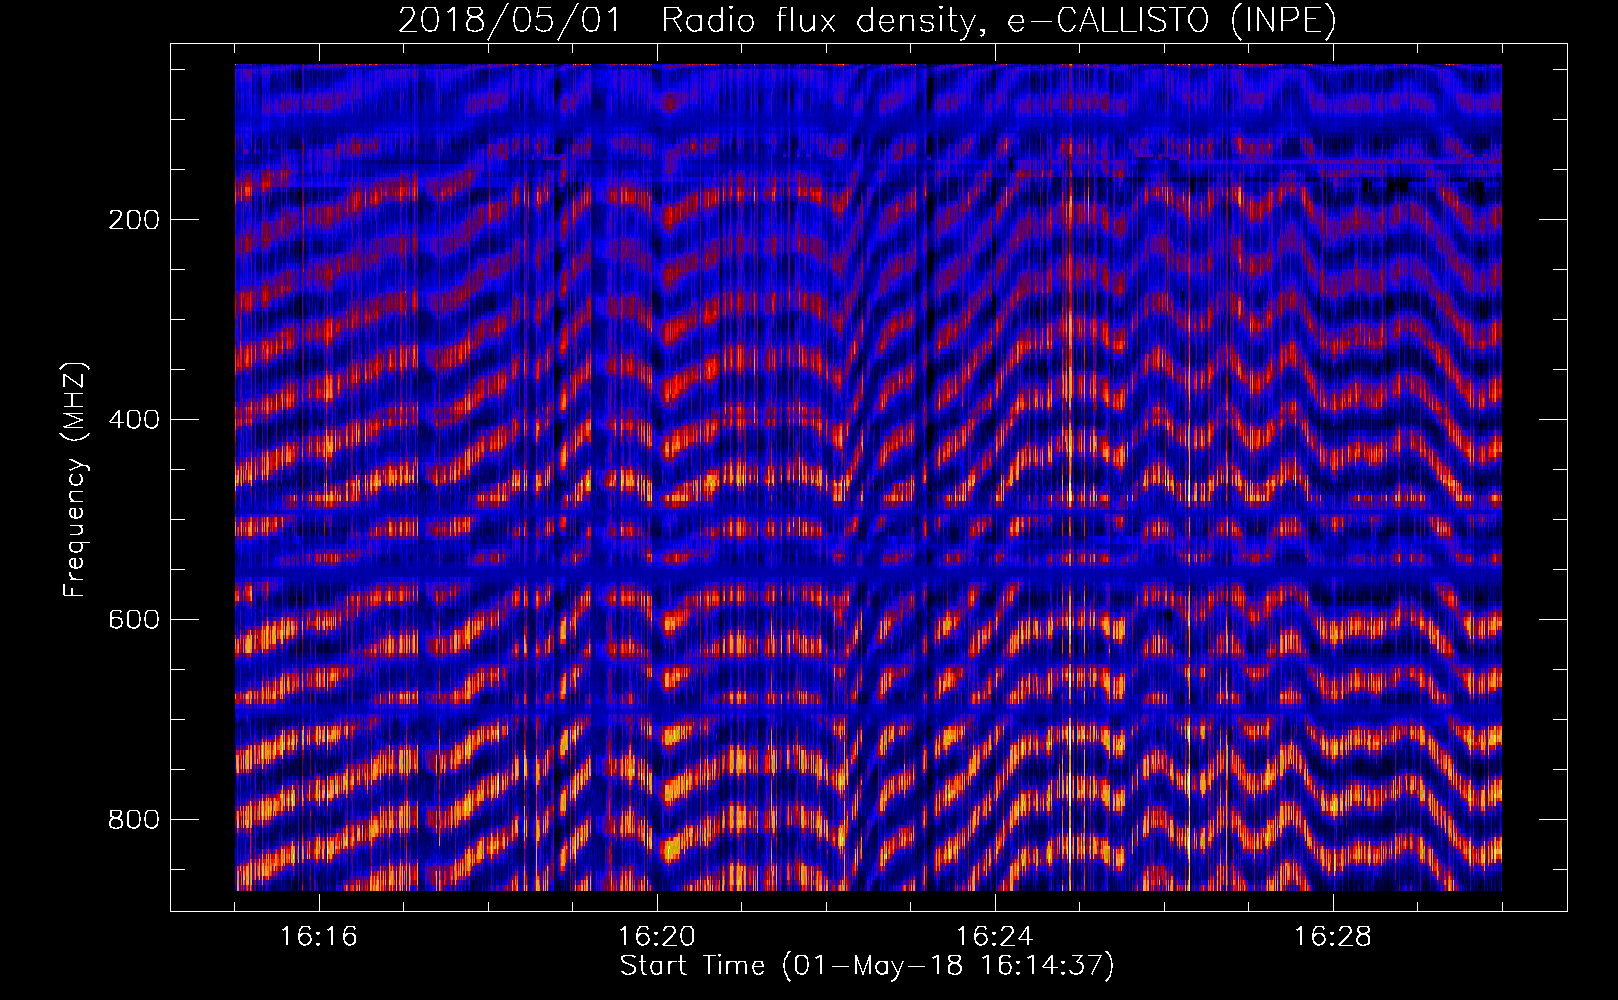The width and height of the screenshot is (1618, 1000).
Task: Click the plot title 'Radio flux density, e-CALLISTO (INPE)'
Action: [x=999, y=21]
